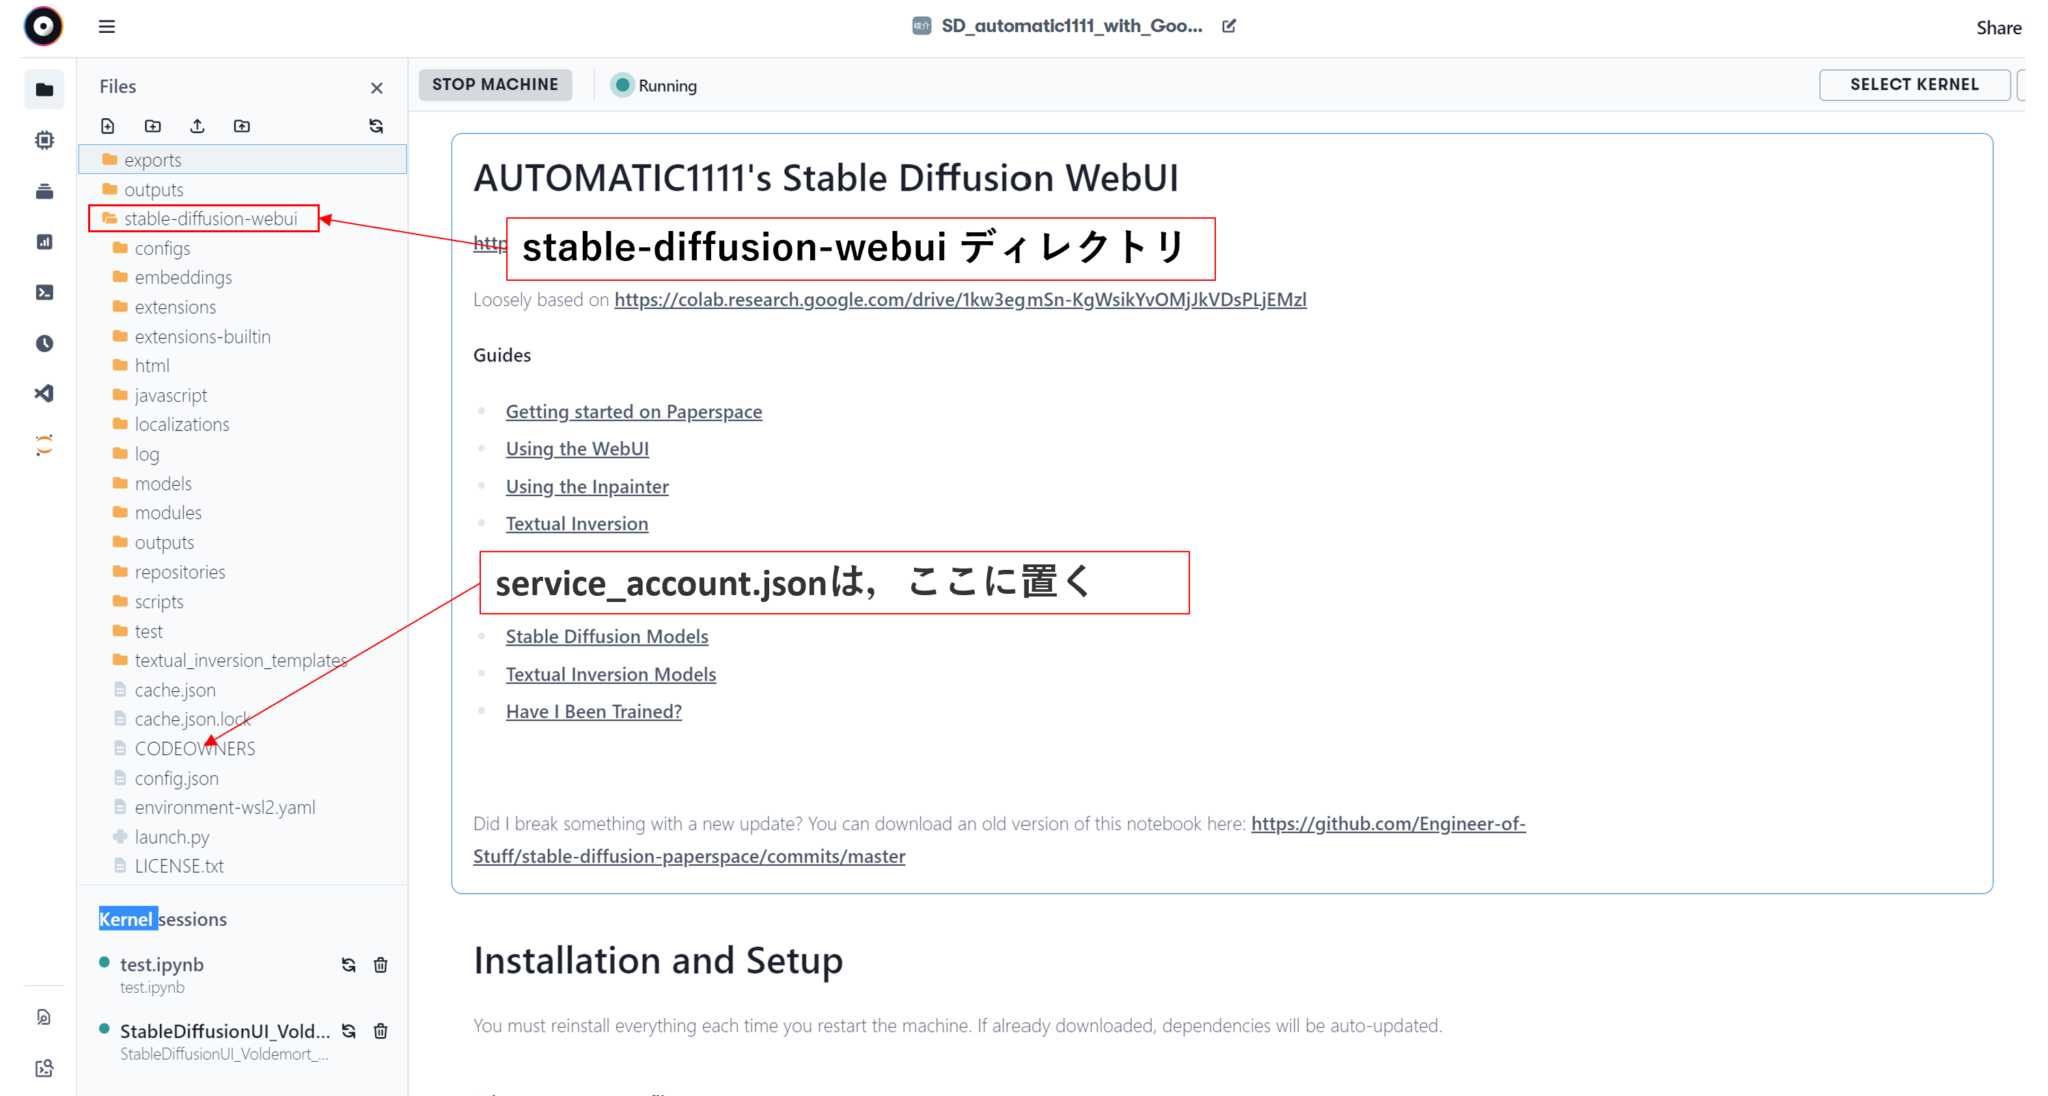Open the hamburger menu at top left
Viewport: 2048px width, 1096px height.
point(106,26)
